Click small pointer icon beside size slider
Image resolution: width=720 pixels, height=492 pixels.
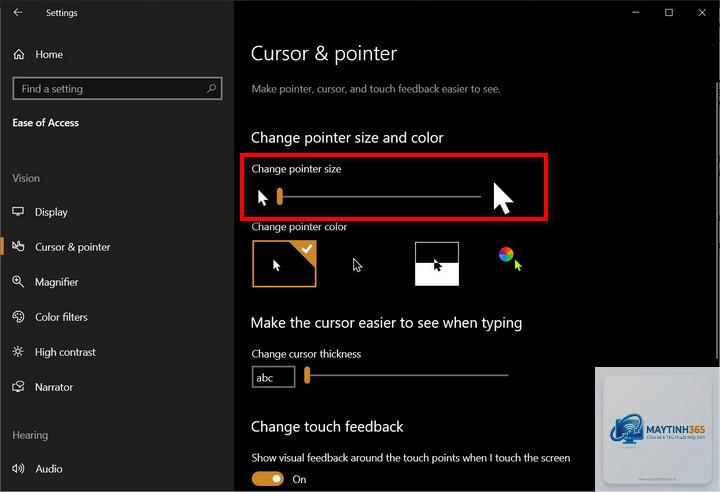point(262,198)
